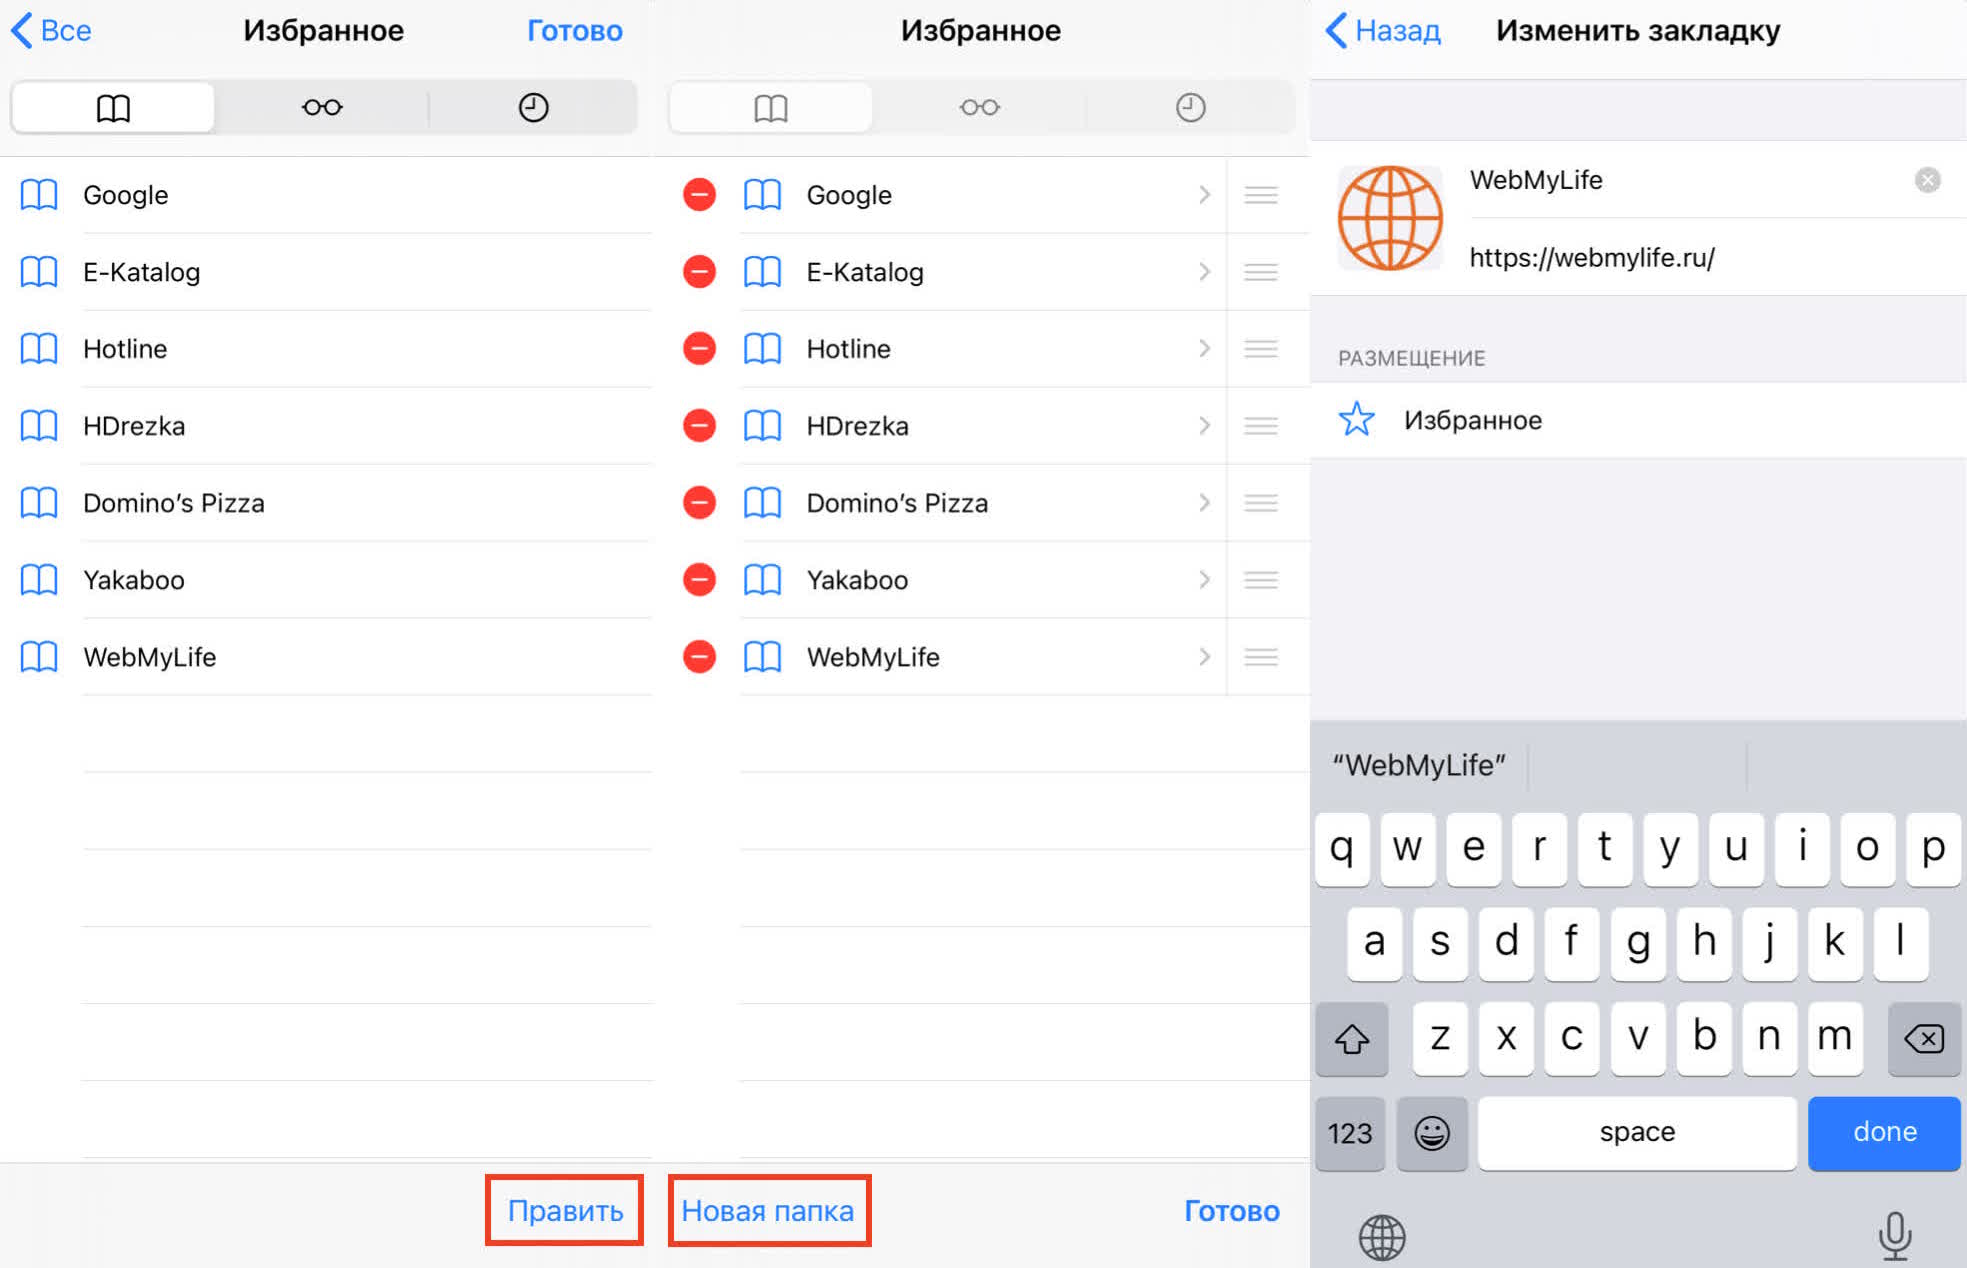Tap red delete icon next to Google
This screenshot has height=1268, width=1967.
click(x=699, y=194)
